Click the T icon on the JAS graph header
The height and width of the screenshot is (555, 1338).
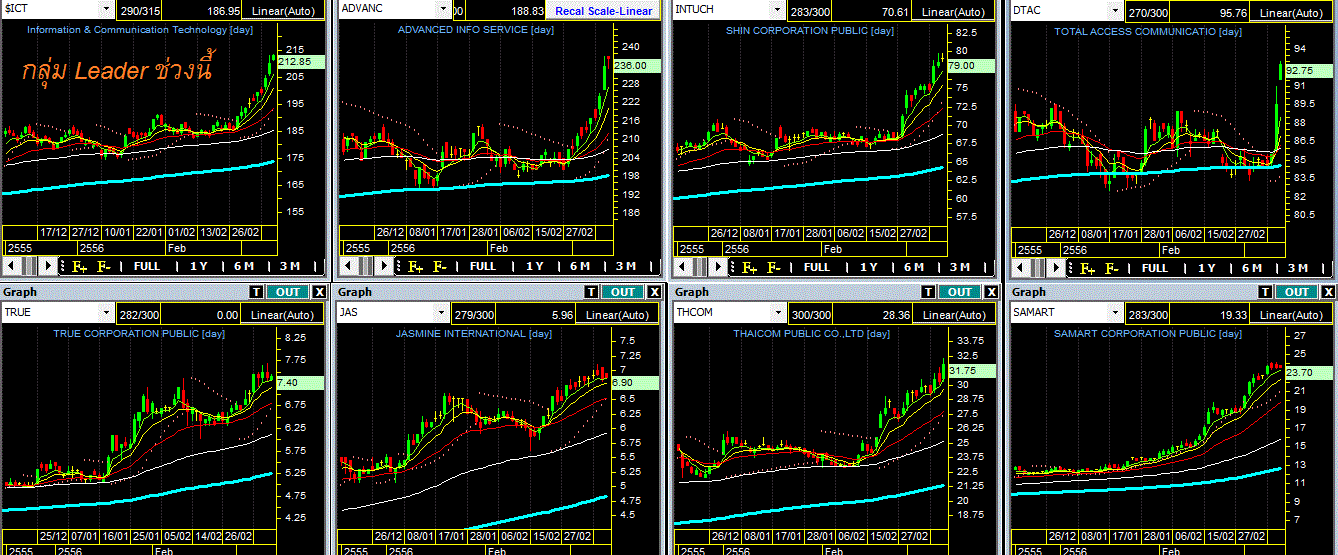[591, 292]
